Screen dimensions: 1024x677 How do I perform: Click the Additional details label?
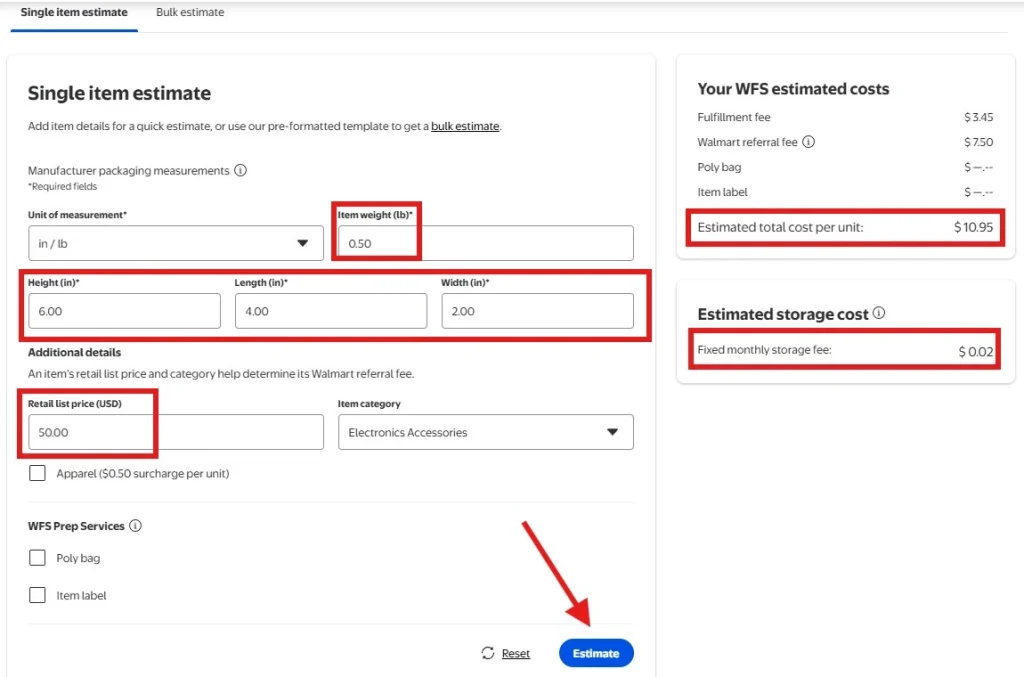pyautogui.click(x=74, y=352)
